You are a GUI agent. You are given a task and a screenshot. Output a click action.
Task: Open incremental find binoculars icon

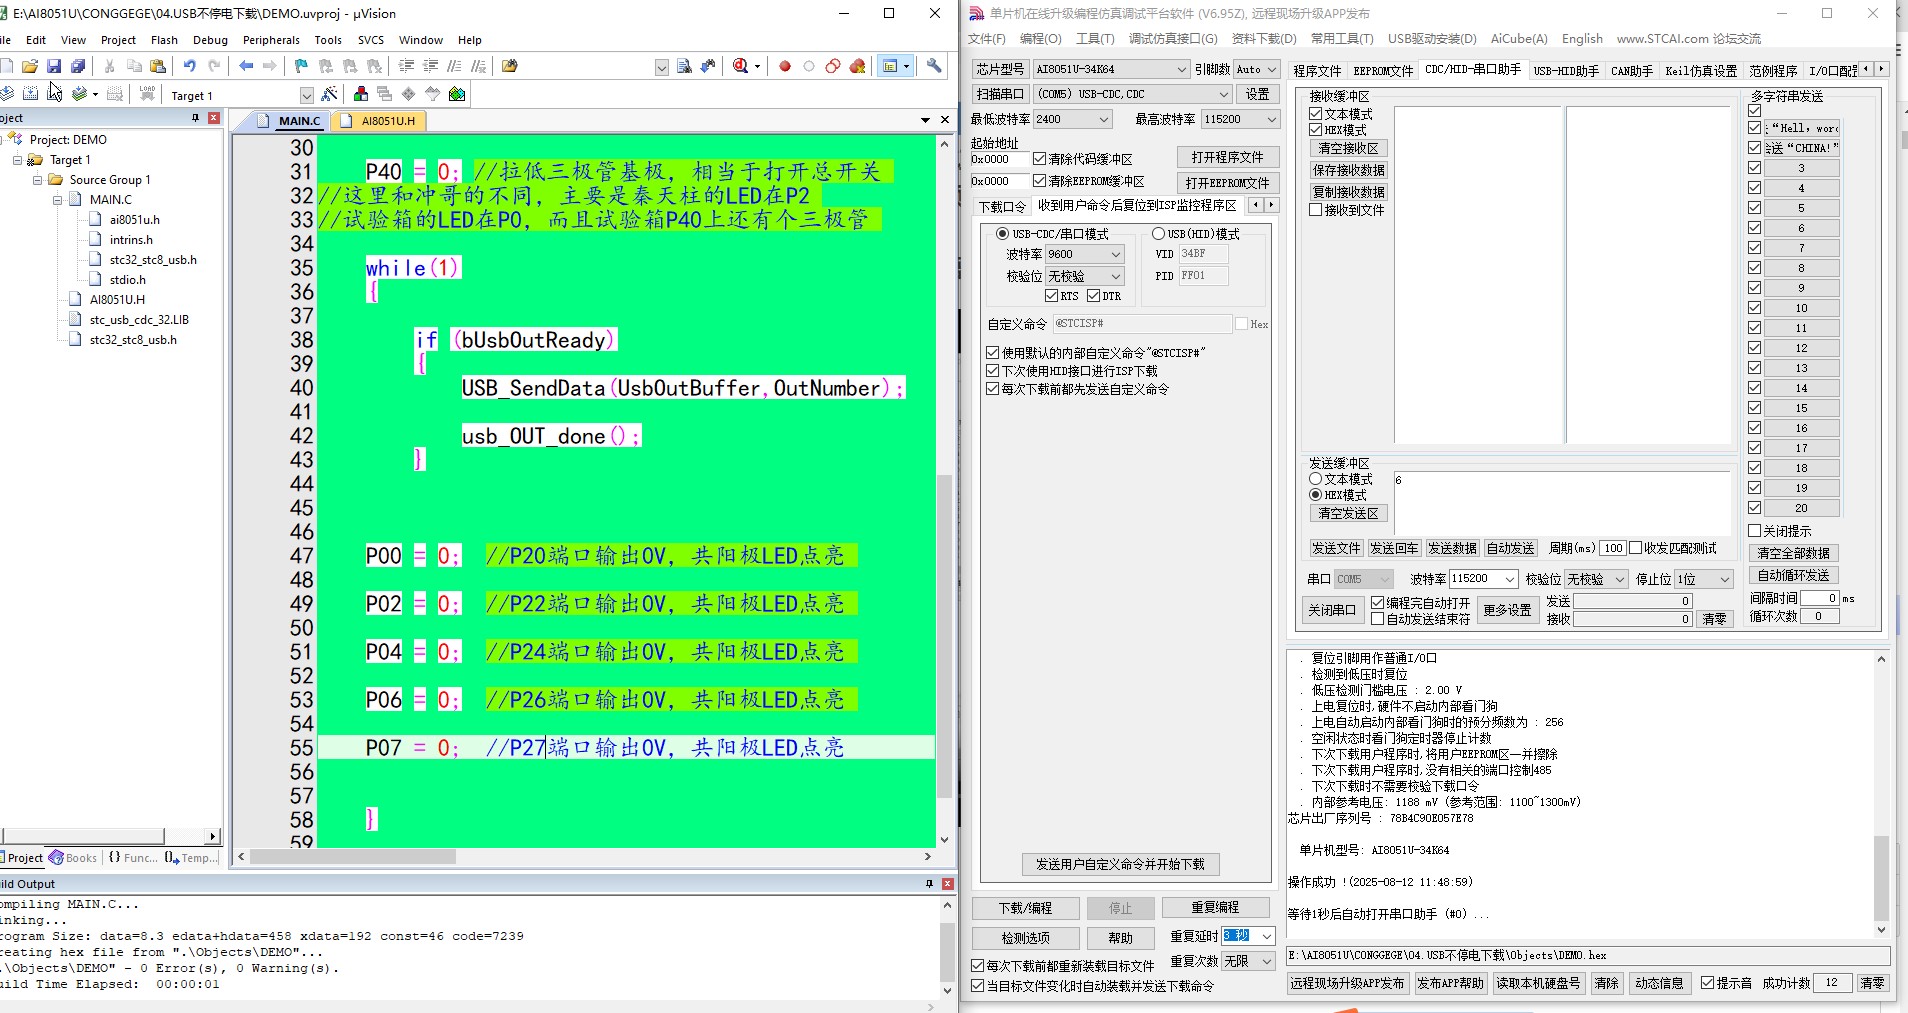click(x=708, y=66)
